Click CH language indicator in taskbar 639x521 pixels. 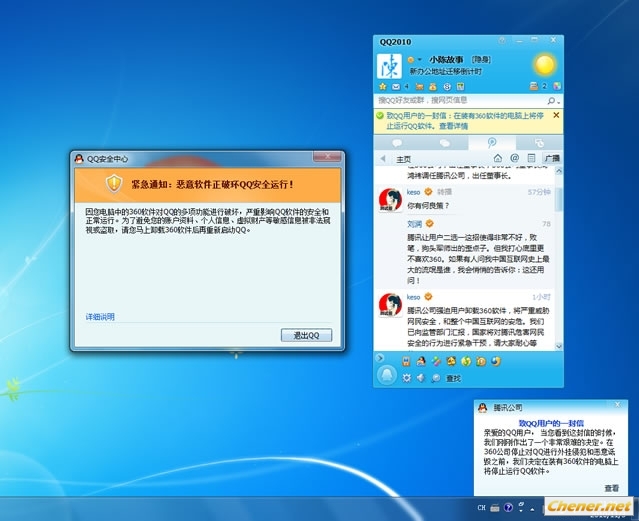coord(481,508)
